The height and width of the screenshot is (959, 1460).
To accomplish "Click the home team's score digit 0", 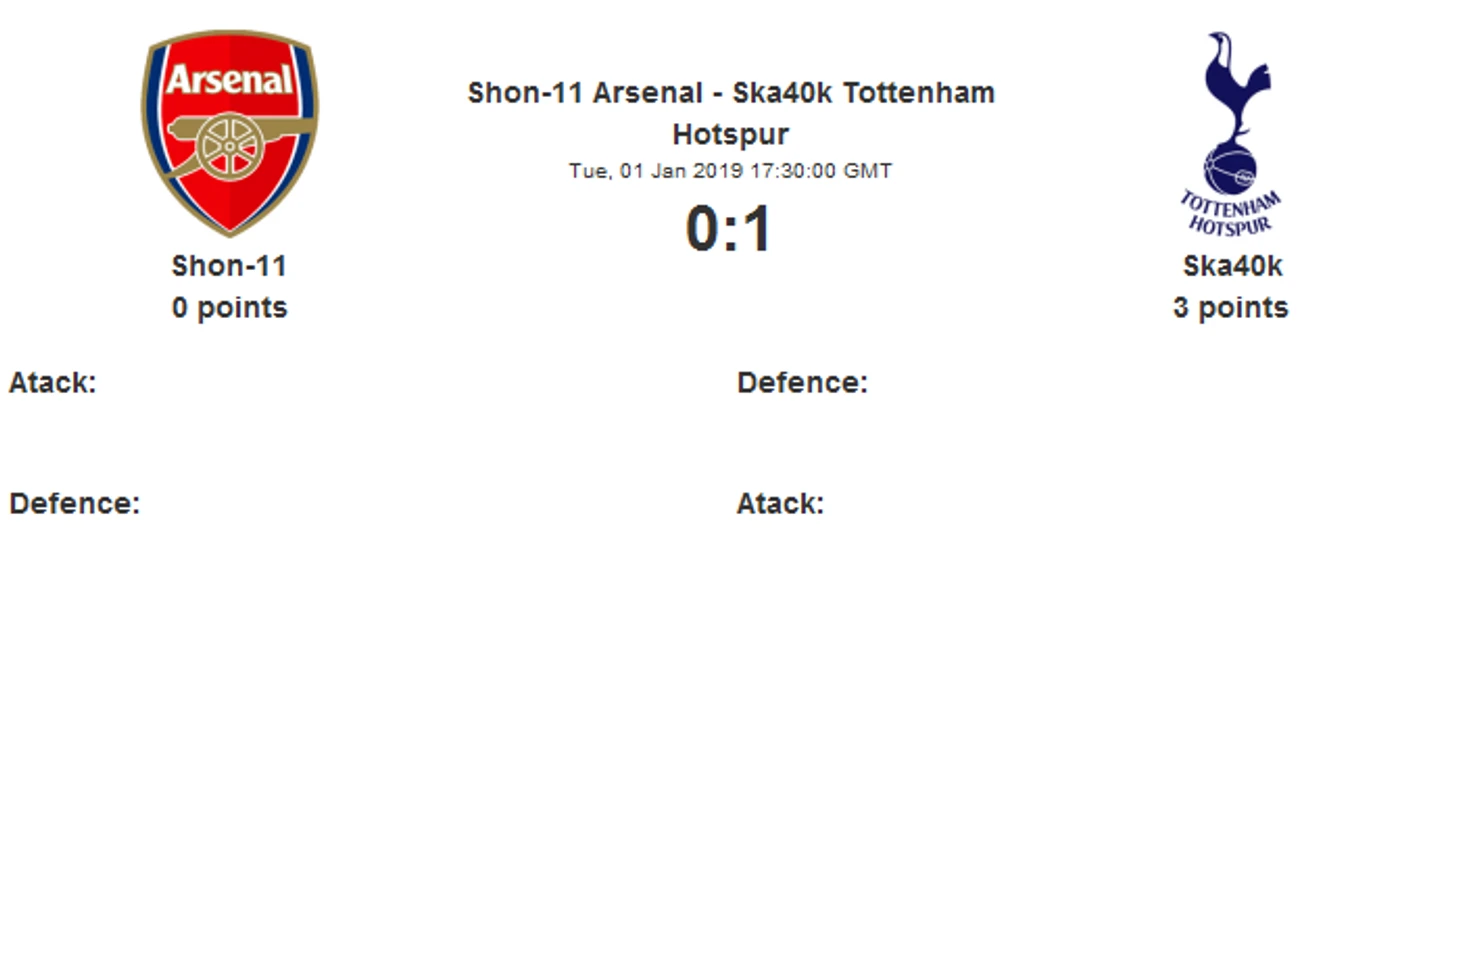I will pos(702,229).
